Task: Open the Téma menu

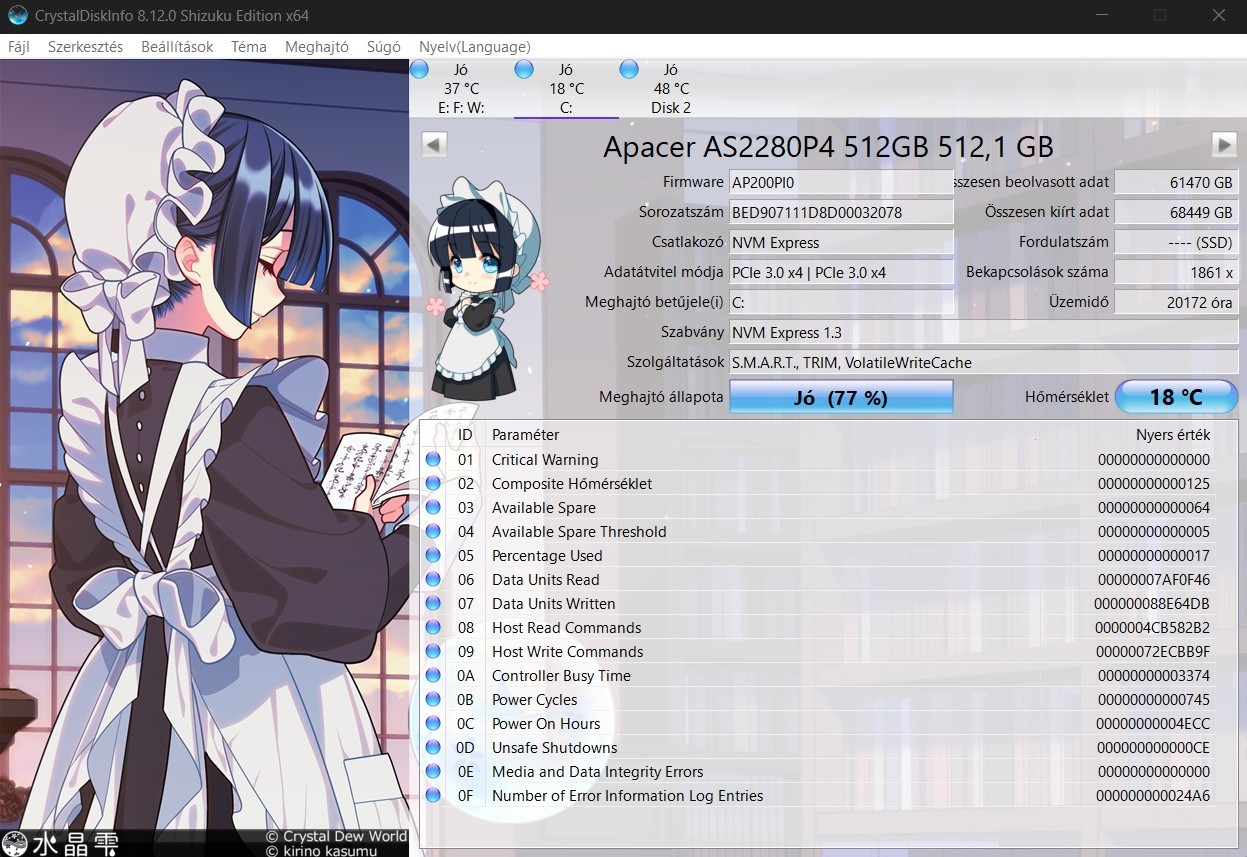Action: click(x=249, y=47)
